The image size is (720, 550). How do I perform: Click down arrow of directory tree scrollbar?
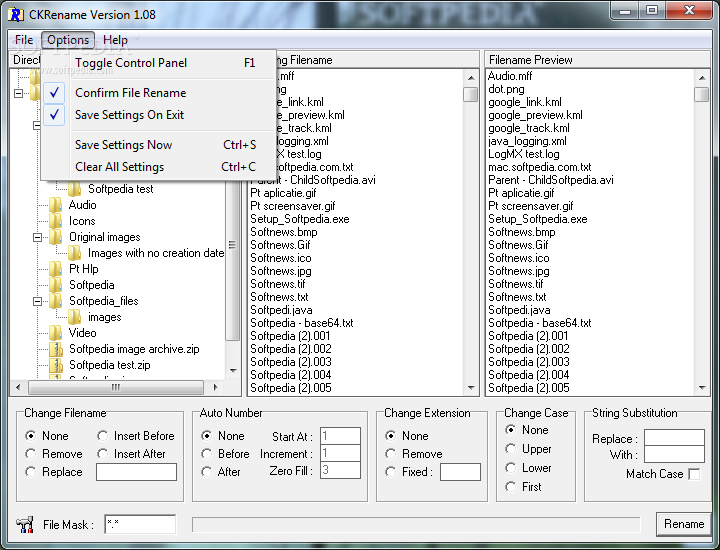233,370
